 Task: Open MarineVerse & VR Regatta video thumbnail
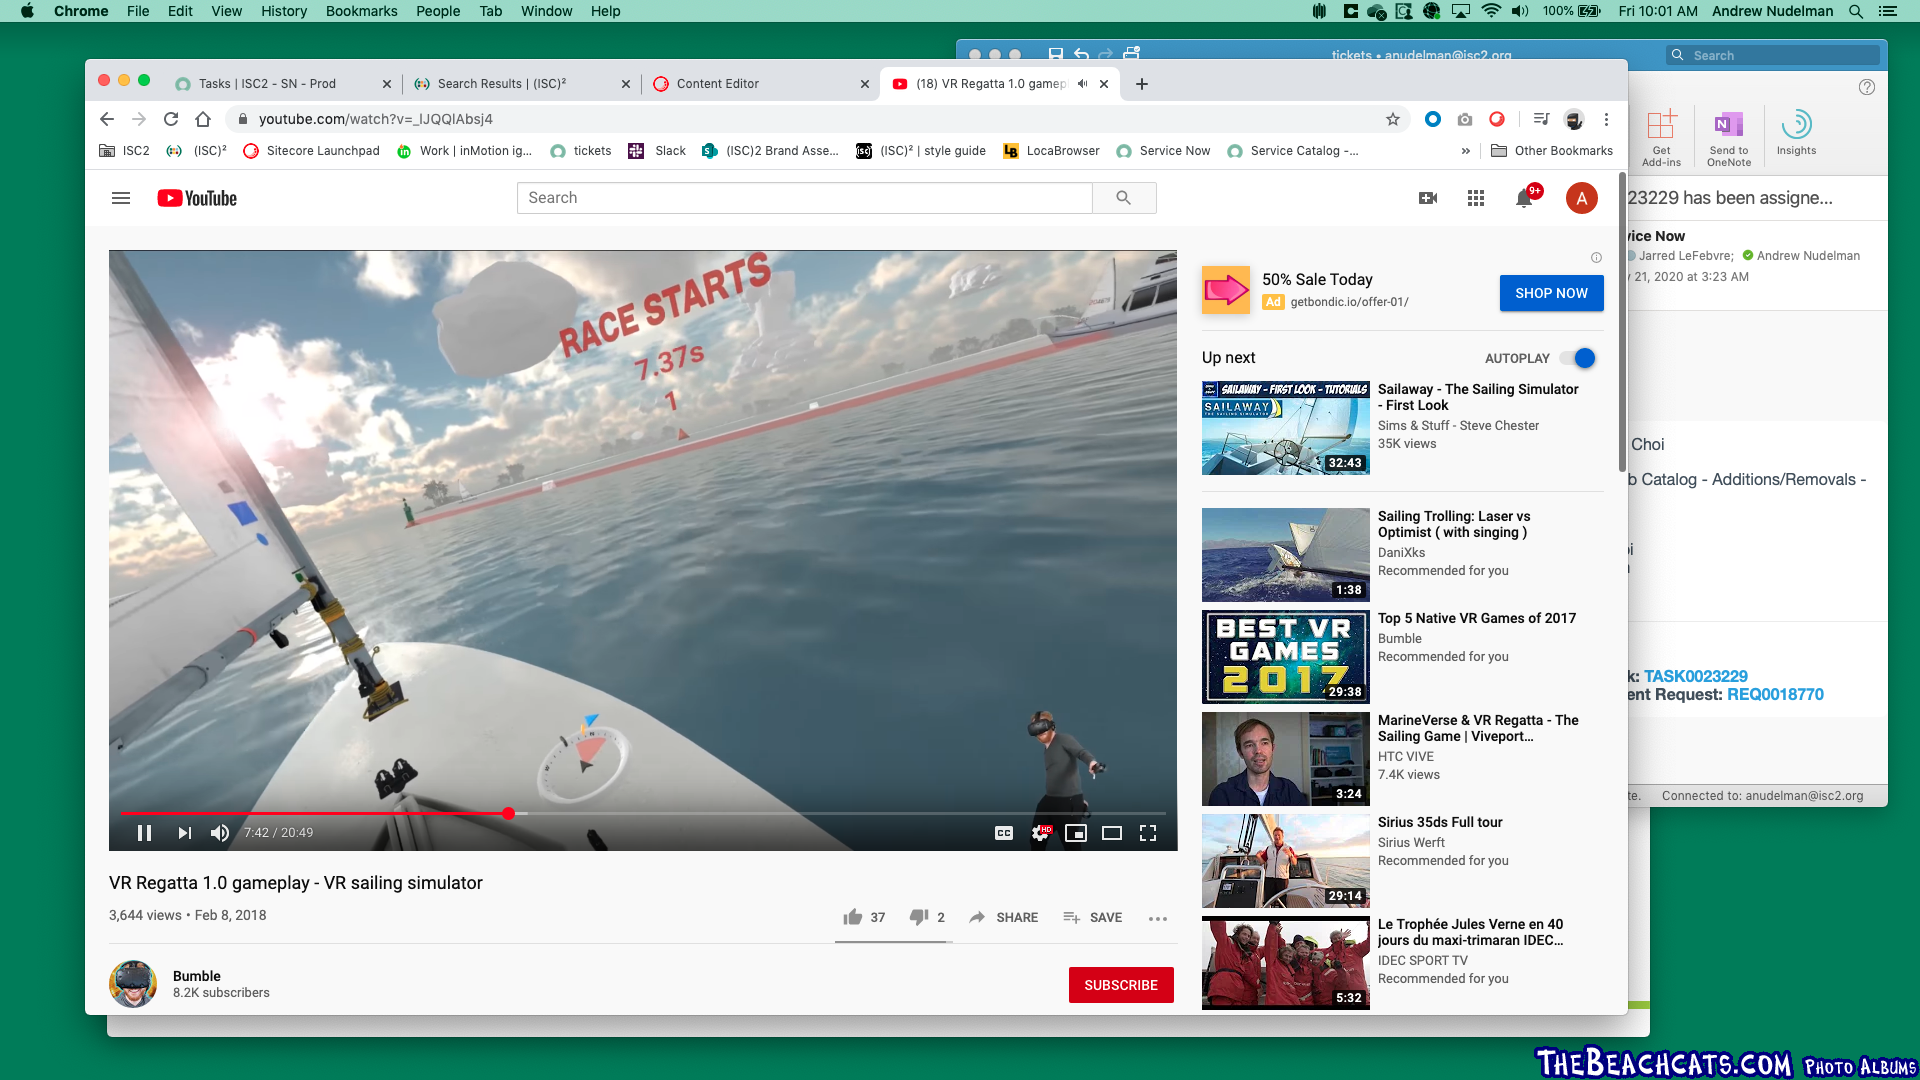pyautogui.click(x=1286, y=759)
